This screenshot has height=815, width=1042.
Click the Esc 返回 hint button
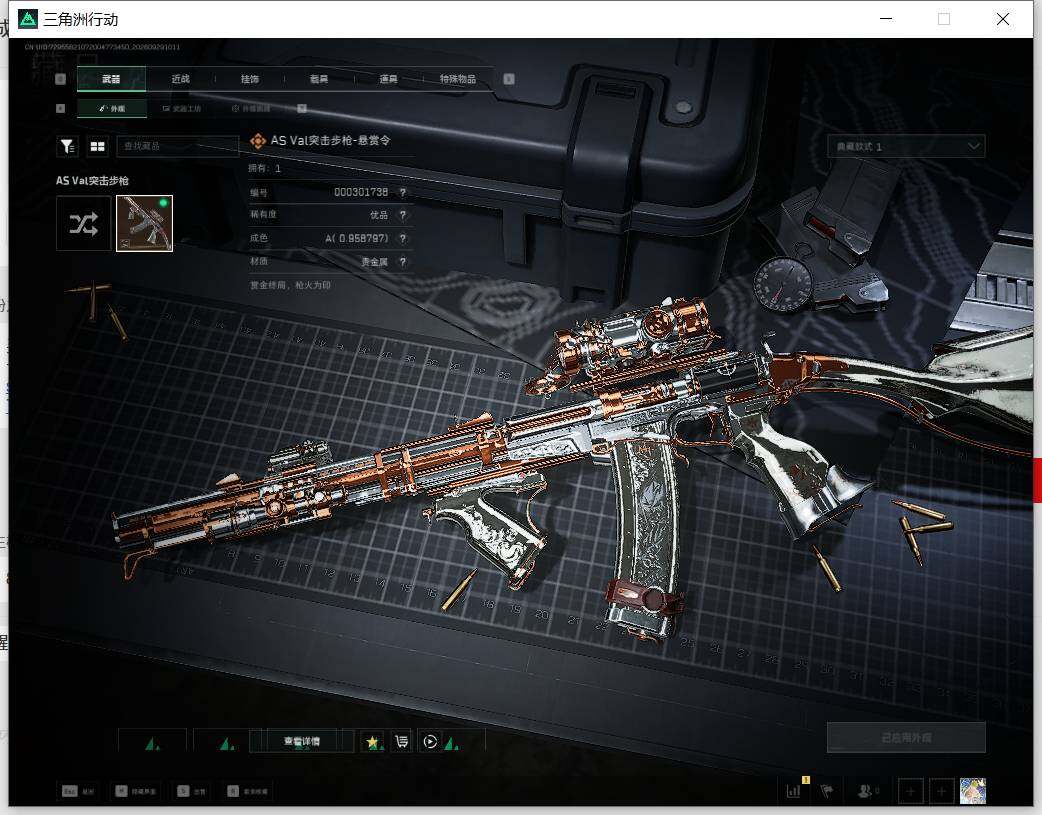click(x=78, y=791)
